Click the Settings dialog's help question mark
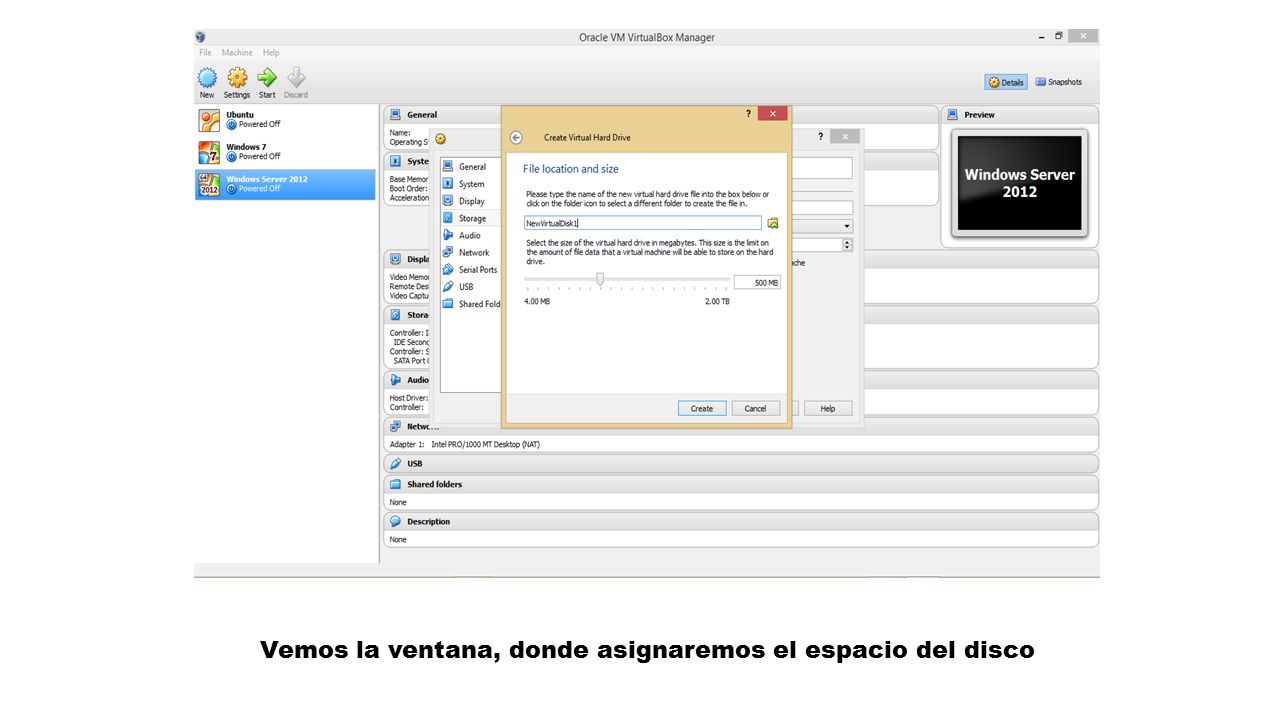Image resolution: width=1280 pixels, height=720 pixels. (x=820, y=137)
